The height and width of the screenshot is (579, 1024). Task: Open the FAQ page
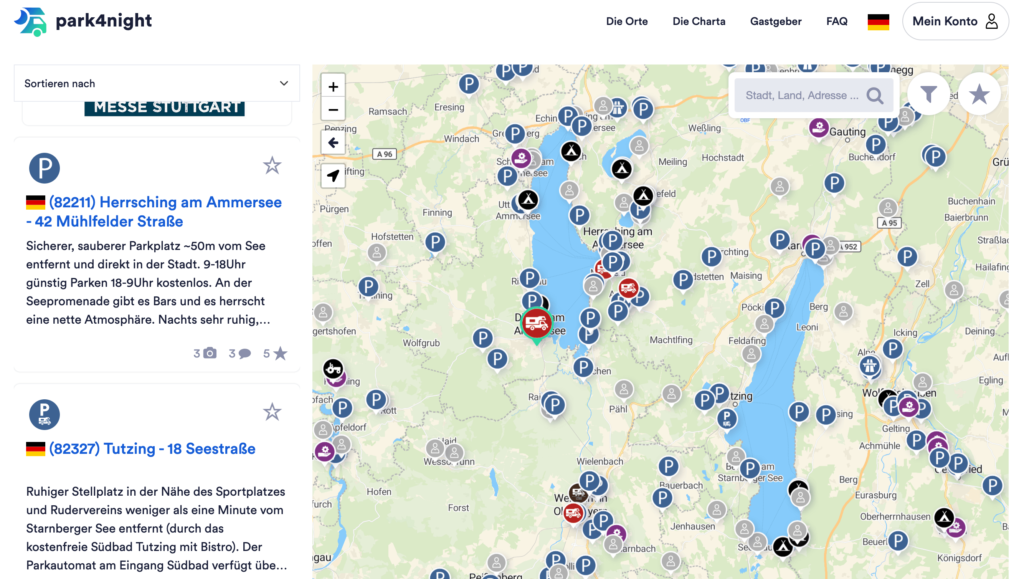pos(837,22)
